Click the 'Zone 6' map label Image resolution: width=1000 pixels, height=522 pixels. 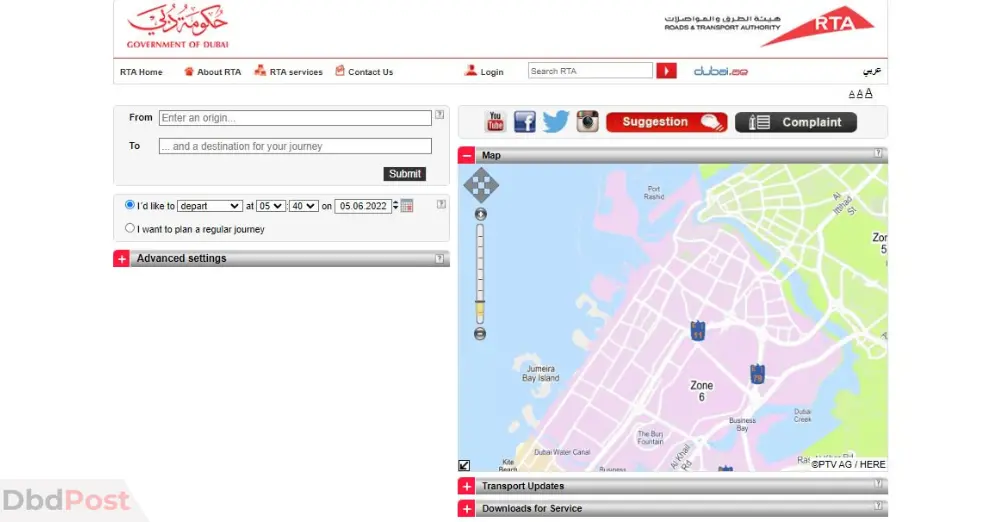[x=702, y=391]
